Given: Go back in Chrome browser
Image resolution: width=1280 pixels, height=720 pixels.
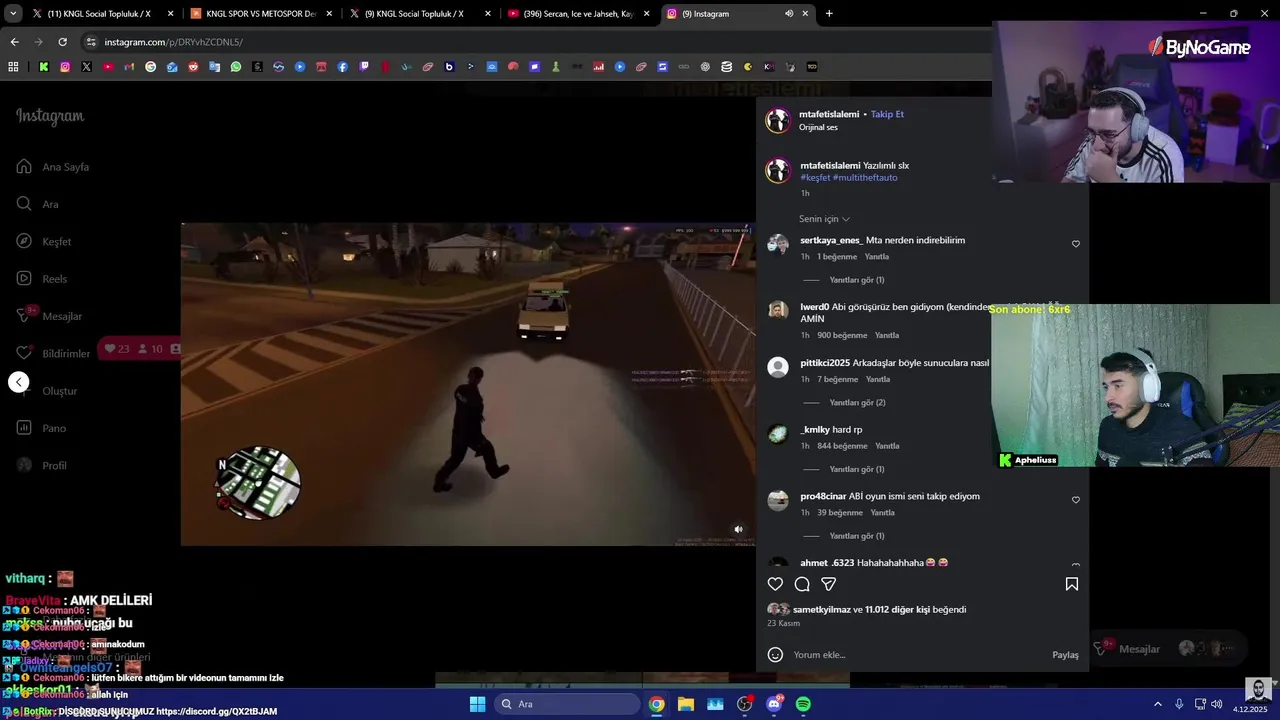Looking at the screenshot, I should (14, 42).
